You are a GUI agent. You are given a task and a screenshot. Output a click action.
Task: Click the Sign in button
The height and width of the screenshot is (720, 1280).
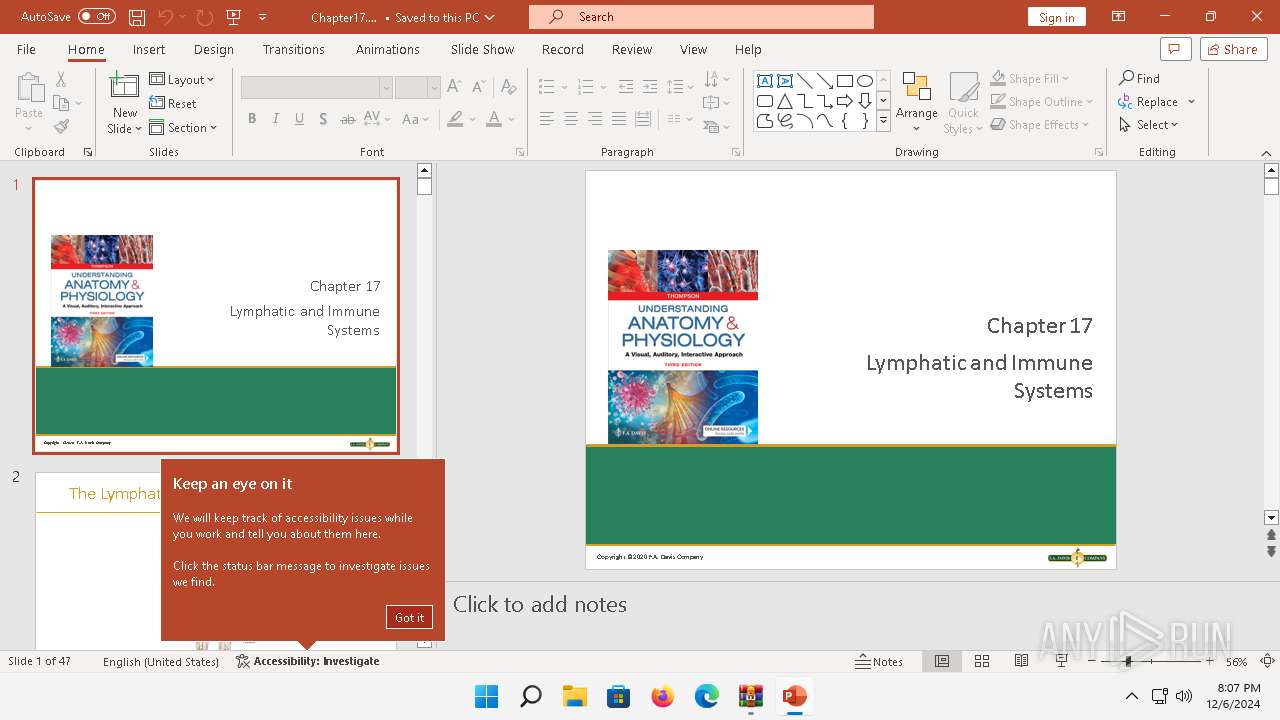point(1057,17)
